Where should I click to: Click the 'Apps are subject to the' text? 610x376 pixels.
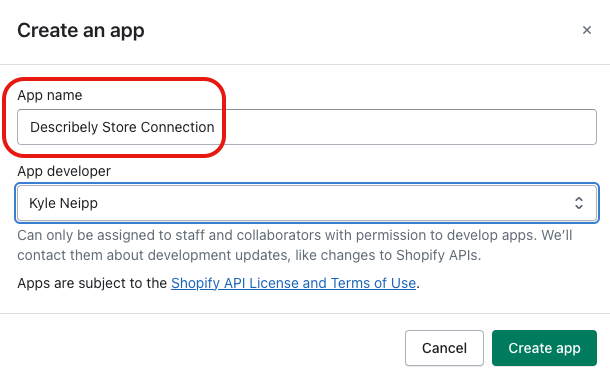[92, 283]
